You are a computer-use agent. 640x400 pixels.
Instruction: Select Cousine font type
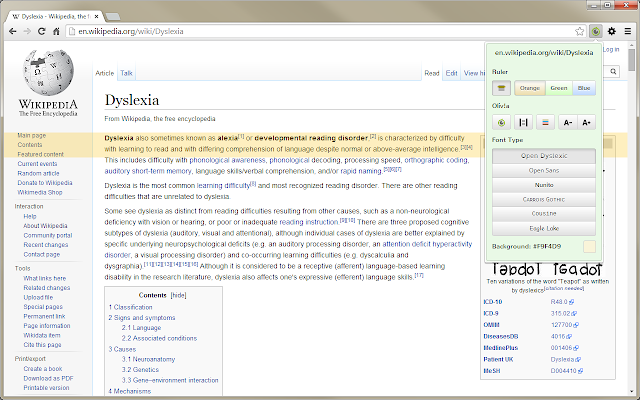click(544, 213)
